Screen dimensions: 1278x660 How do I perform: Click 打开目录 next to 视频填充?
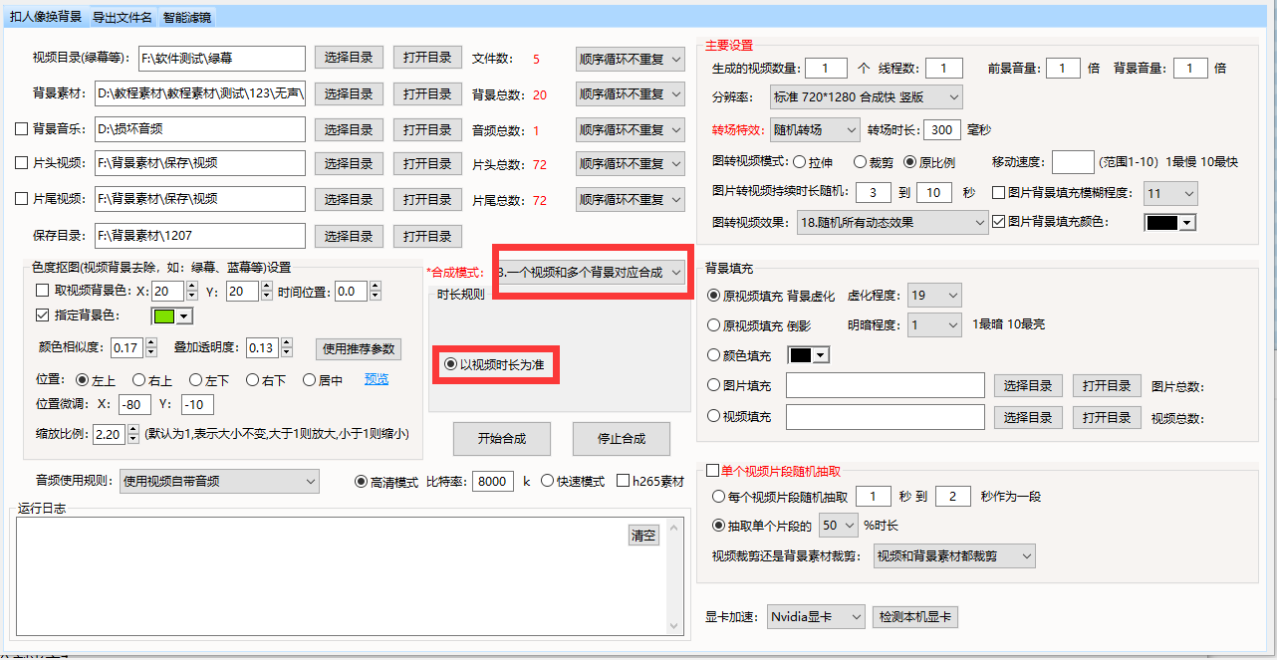[1107, 417]
